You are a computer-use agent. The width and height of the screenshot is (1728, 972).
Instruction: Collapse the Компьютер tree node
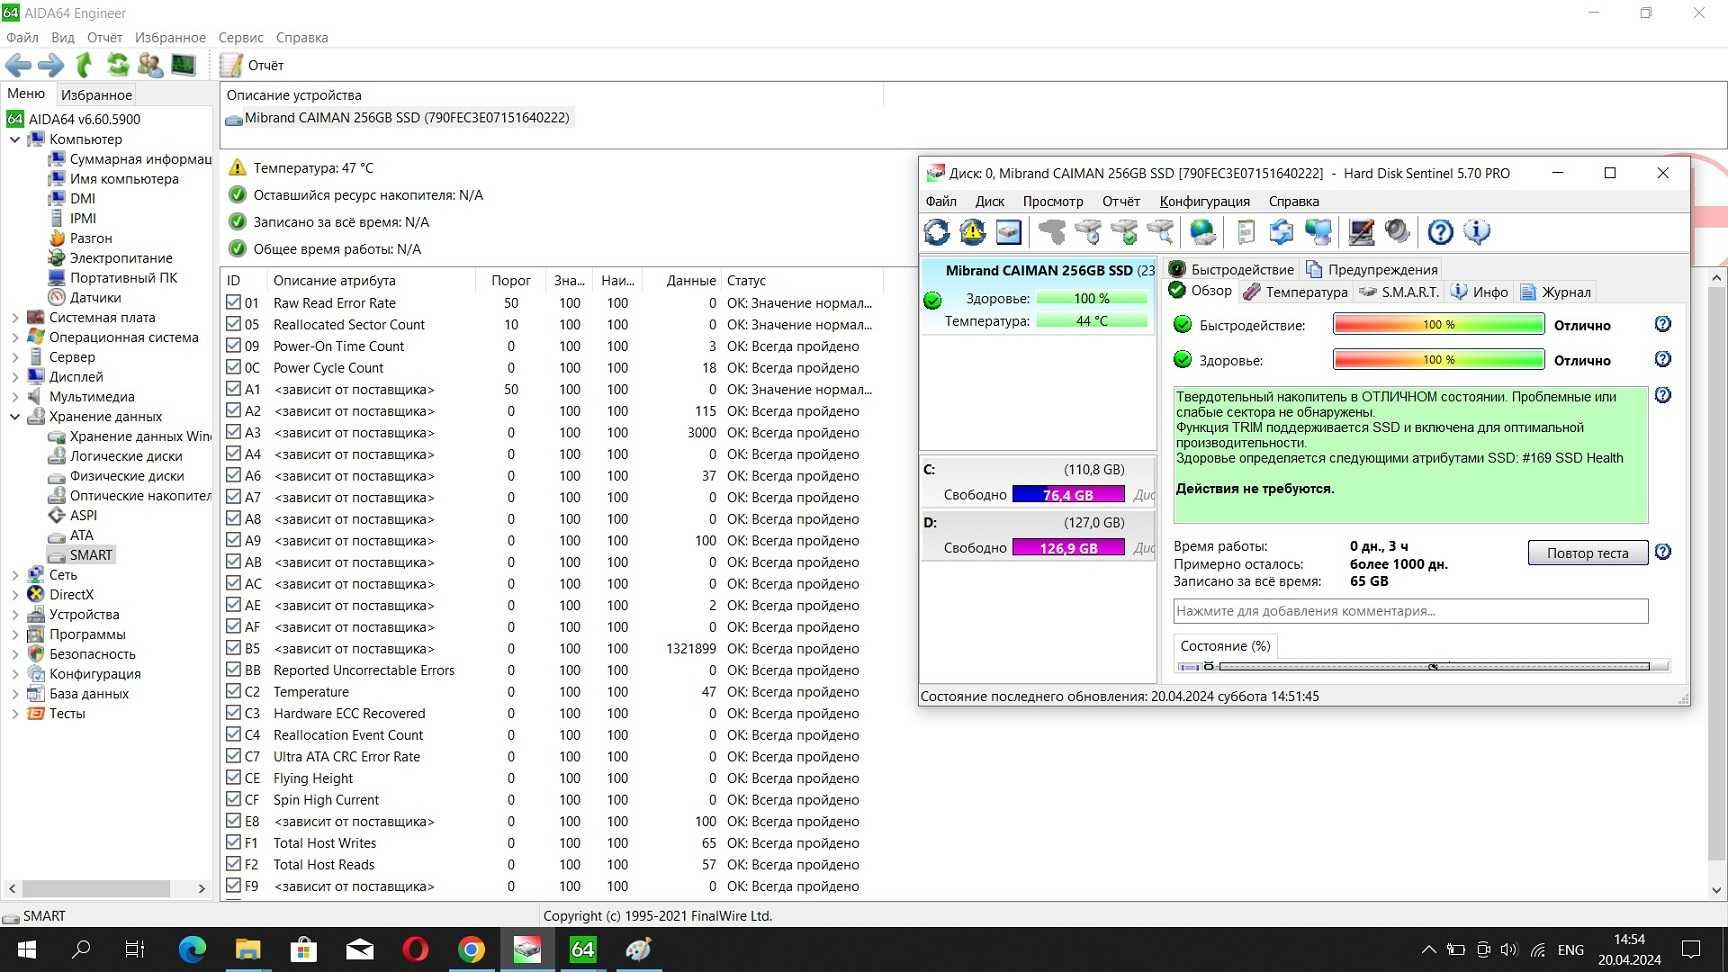(x=15, y=140)
